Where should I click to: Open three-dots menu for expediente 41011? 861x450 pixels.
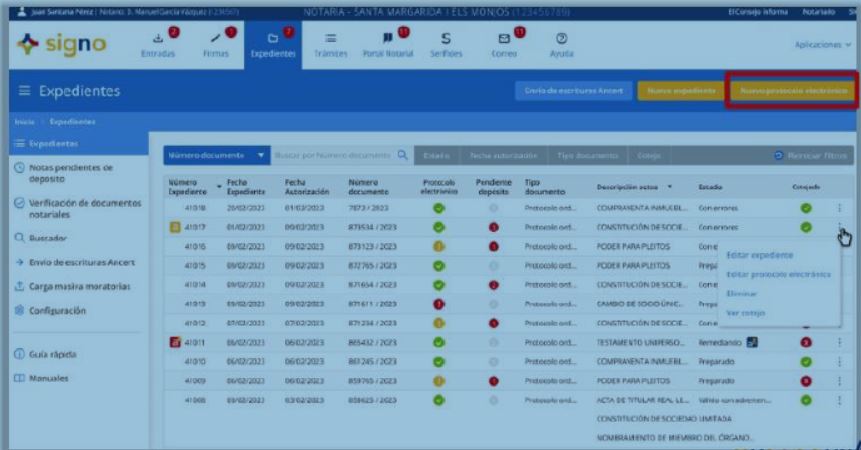click(839, 342)
